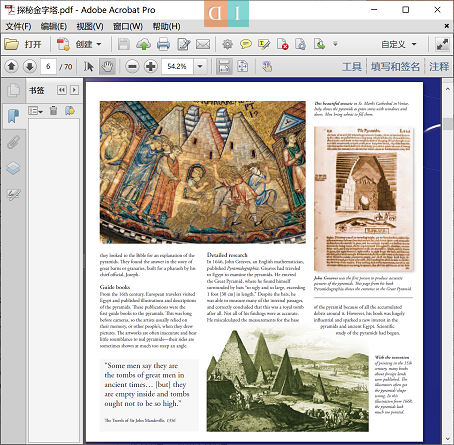The image size is (454, 445).
Task: Expand the 创建 dropdown arrow
Action: tap(99, 44)
